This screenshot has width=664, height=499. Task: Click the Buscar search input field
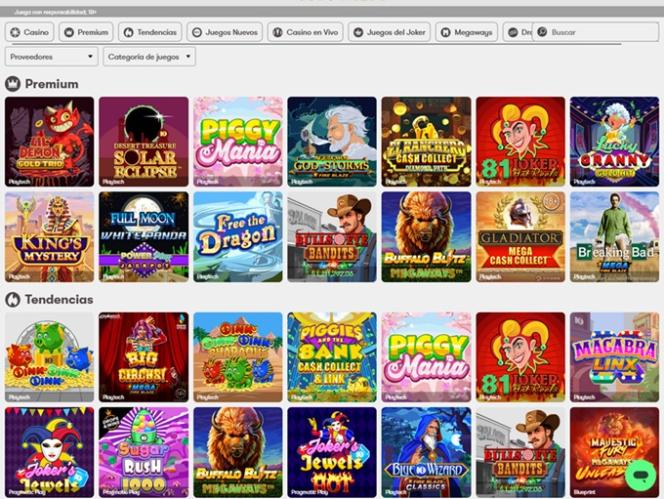pos(597,32)
